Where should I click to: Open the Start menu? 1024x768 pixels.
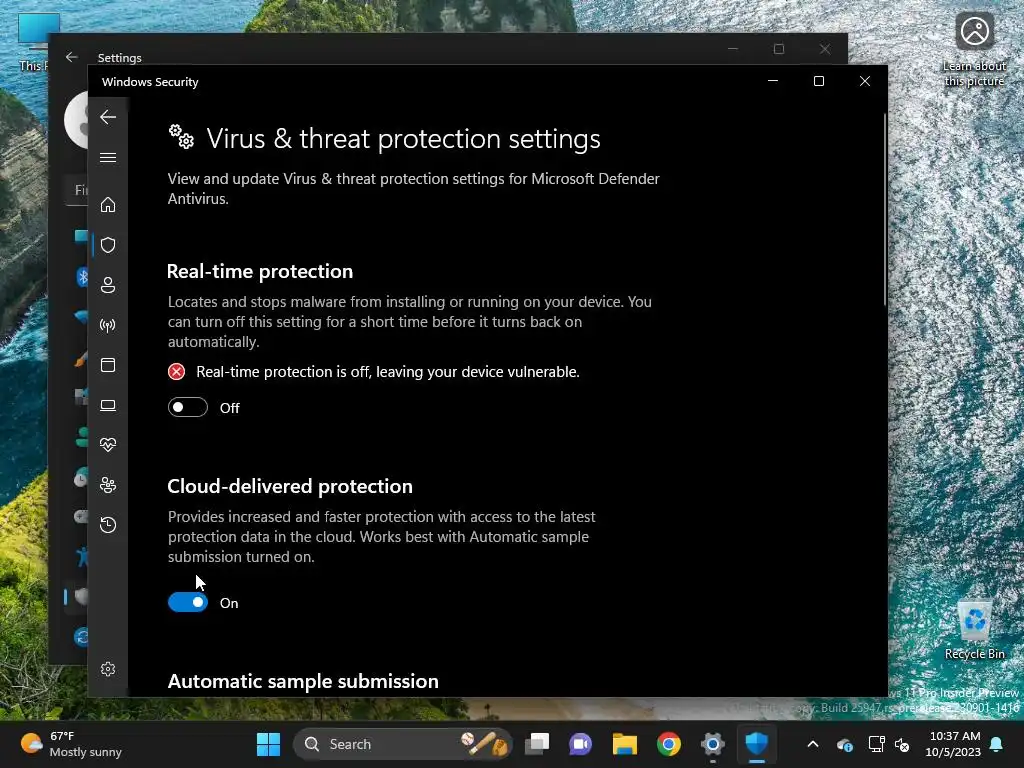click(x=268, y=744)
